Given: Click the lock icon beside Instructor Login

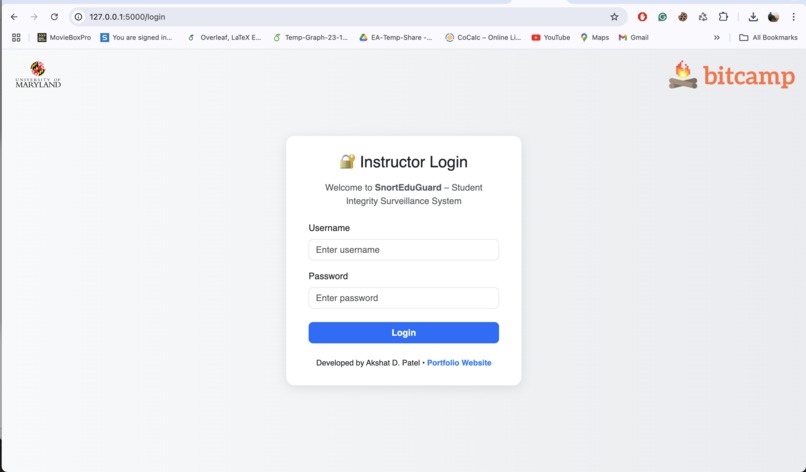Looking at the screenshot, I should click(347, 161).
